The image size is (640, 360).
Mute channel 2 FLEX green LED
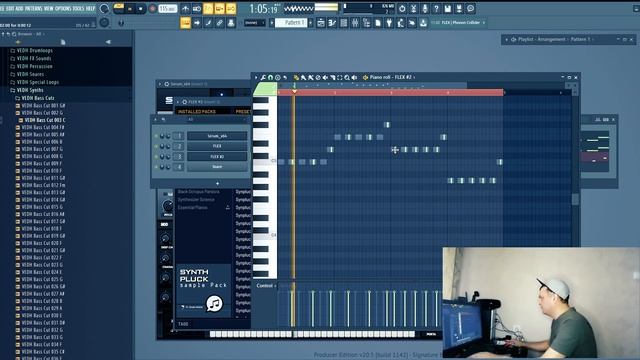click(x=156, y=146)
